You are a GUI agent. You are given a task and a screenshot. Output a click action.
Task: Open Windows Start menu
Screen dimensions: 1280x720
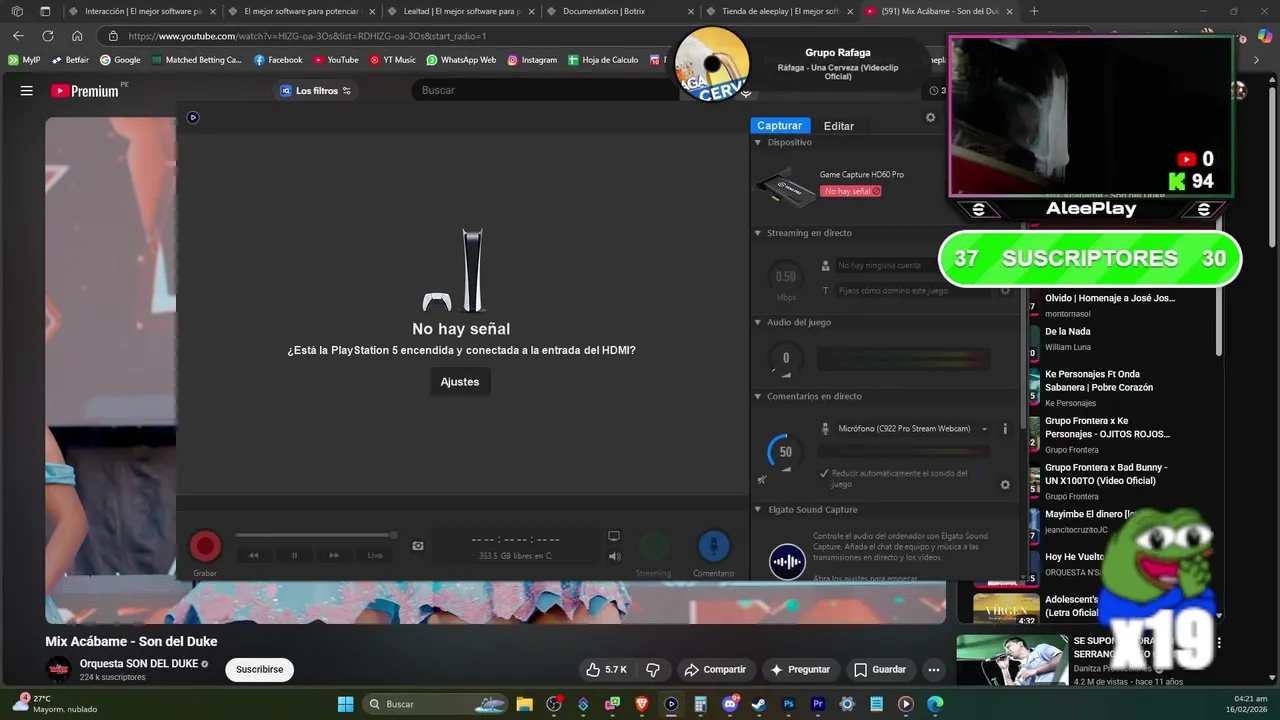coord(345,704)
